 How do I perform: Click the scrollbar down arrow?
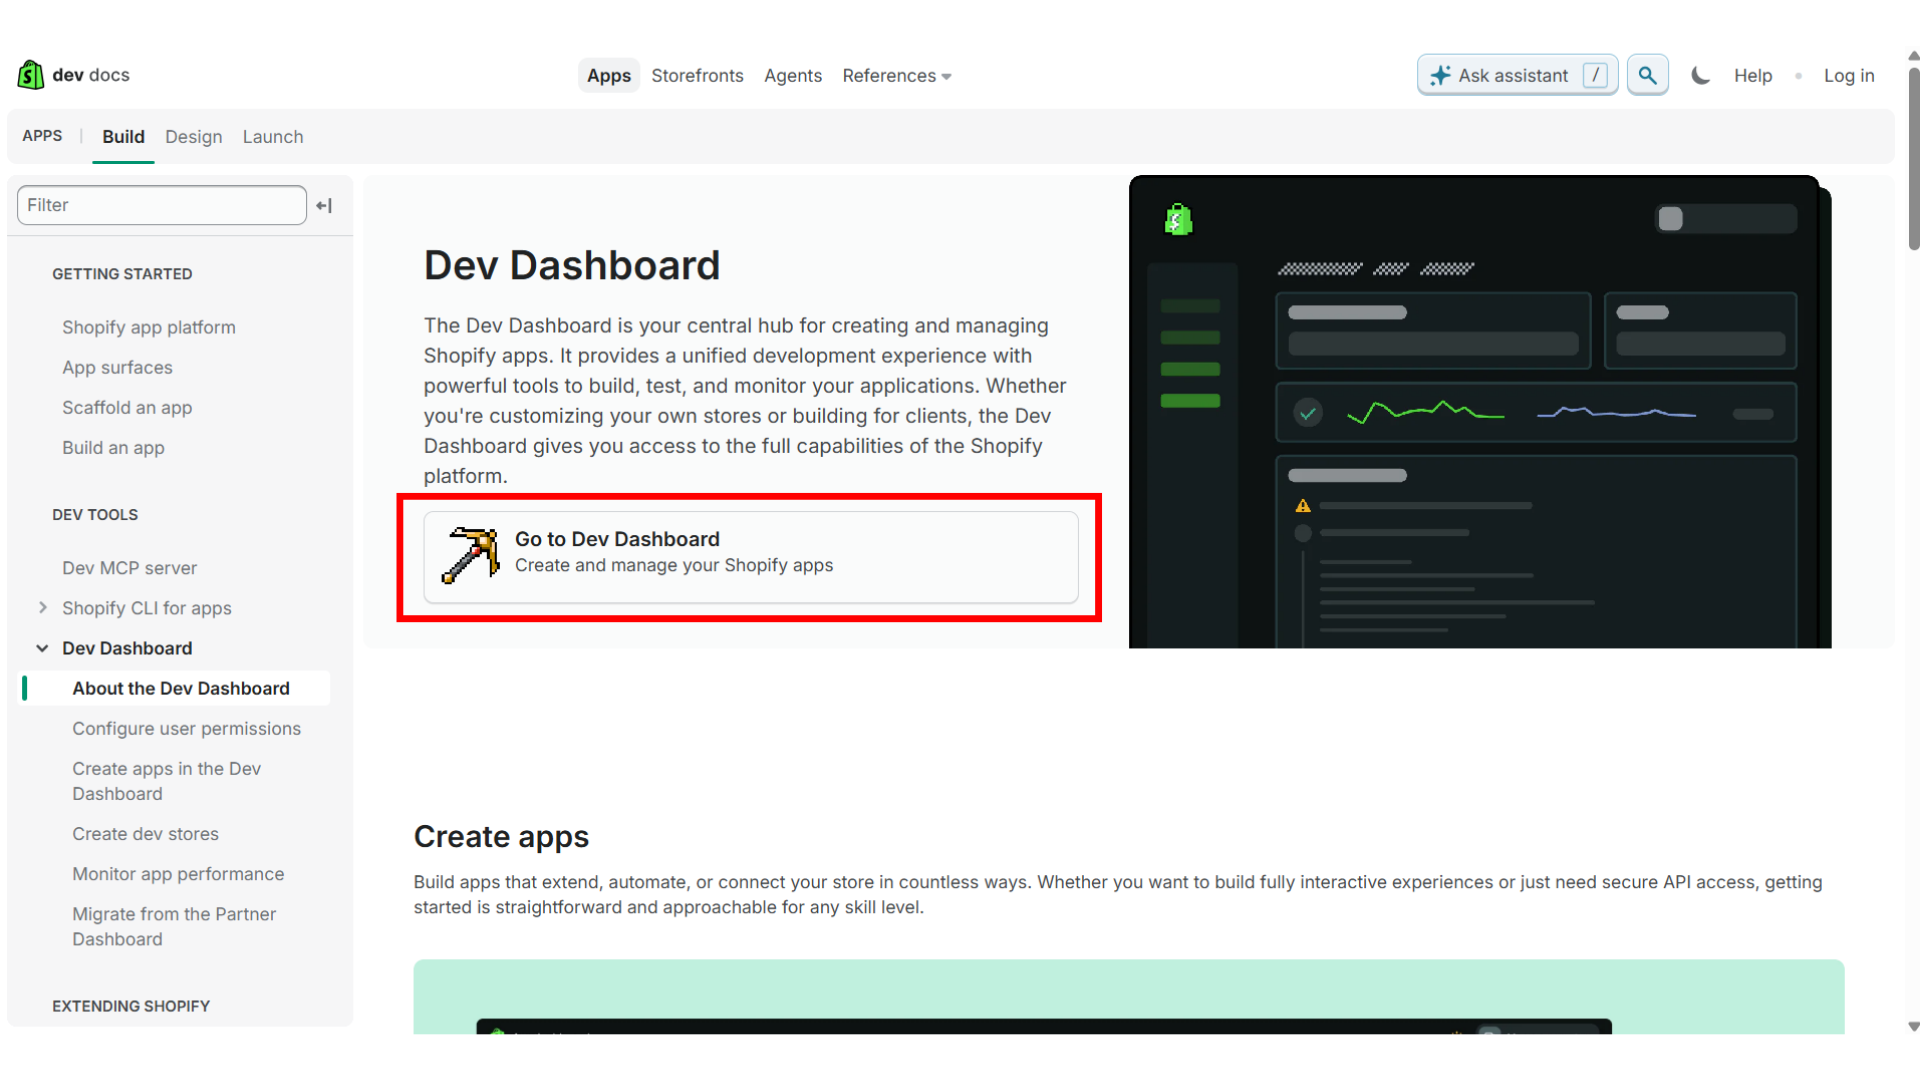[1913, 1026]
